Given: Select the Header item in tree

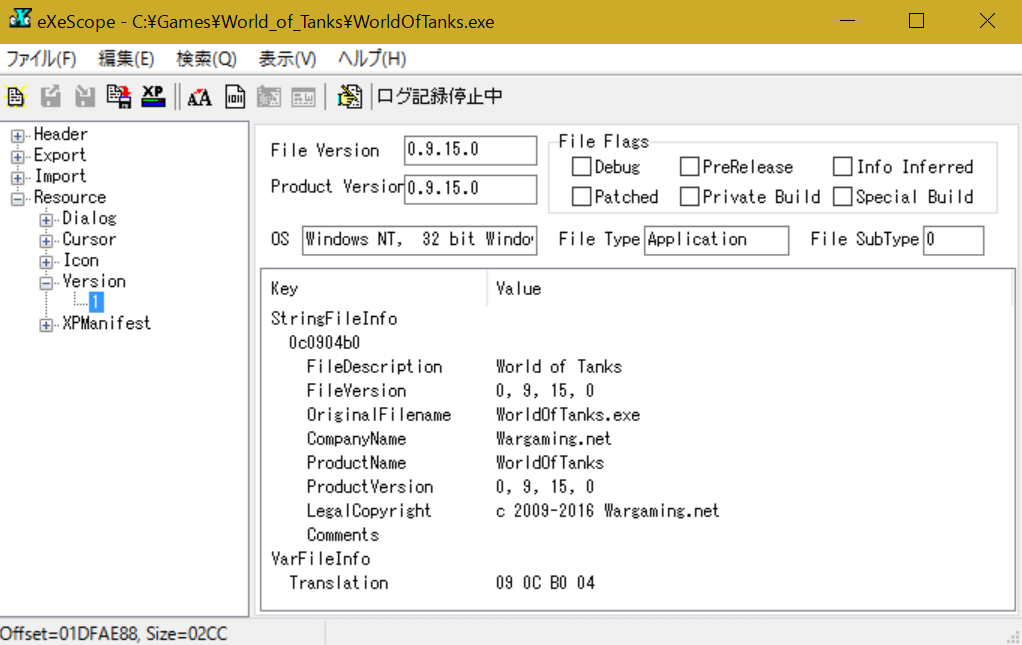Looking at the screenshot, I should 61,134.
